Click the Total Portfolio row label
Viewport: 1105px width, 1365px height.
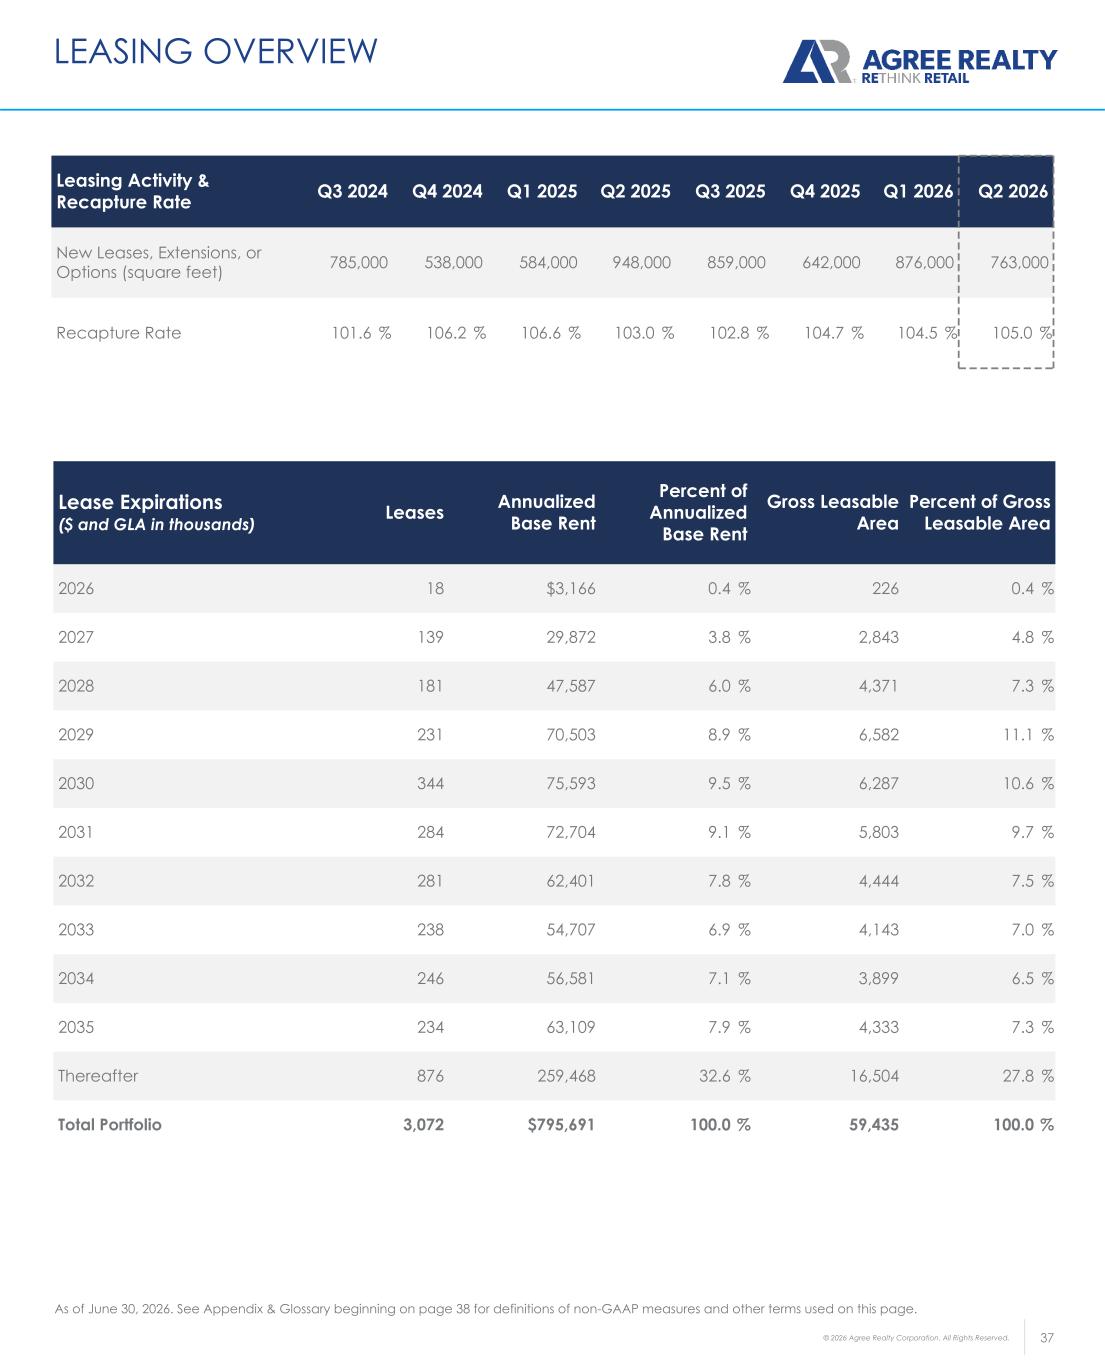pos(110,1124)
